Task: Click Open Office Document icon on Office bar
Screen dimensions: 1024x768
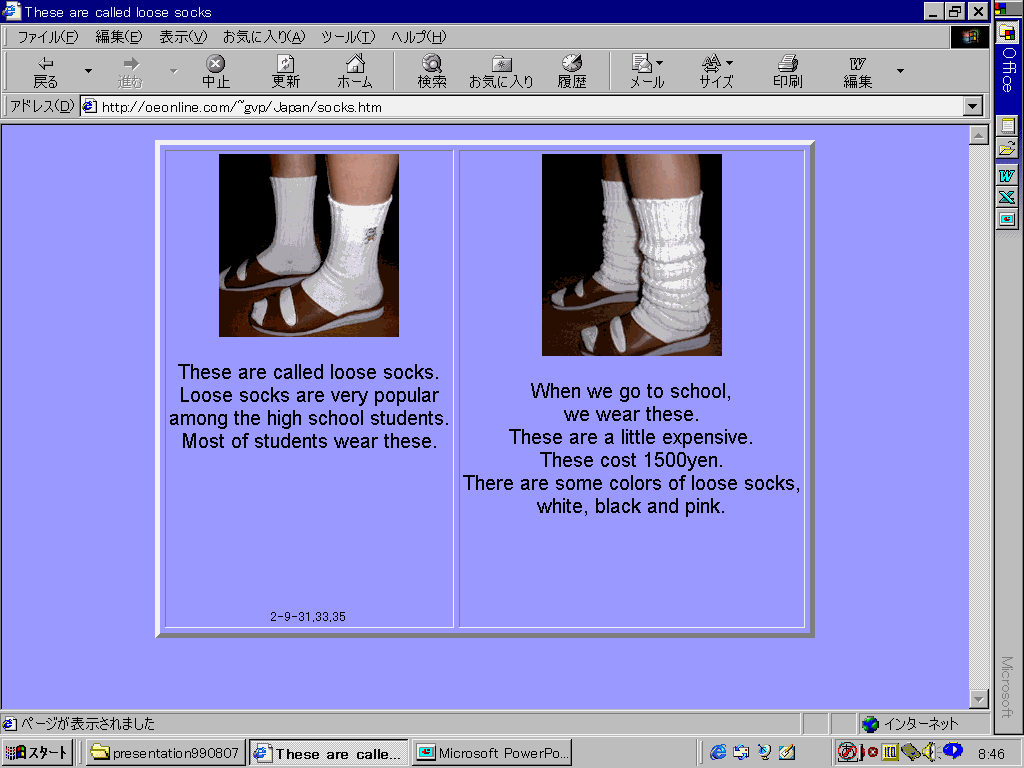Action: point(1007,149)
